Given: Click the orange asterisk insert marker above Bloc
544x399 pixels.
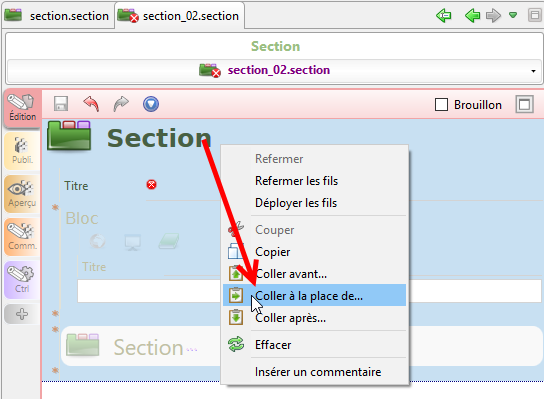Looking at the screenshot, I should click(55, 207).
